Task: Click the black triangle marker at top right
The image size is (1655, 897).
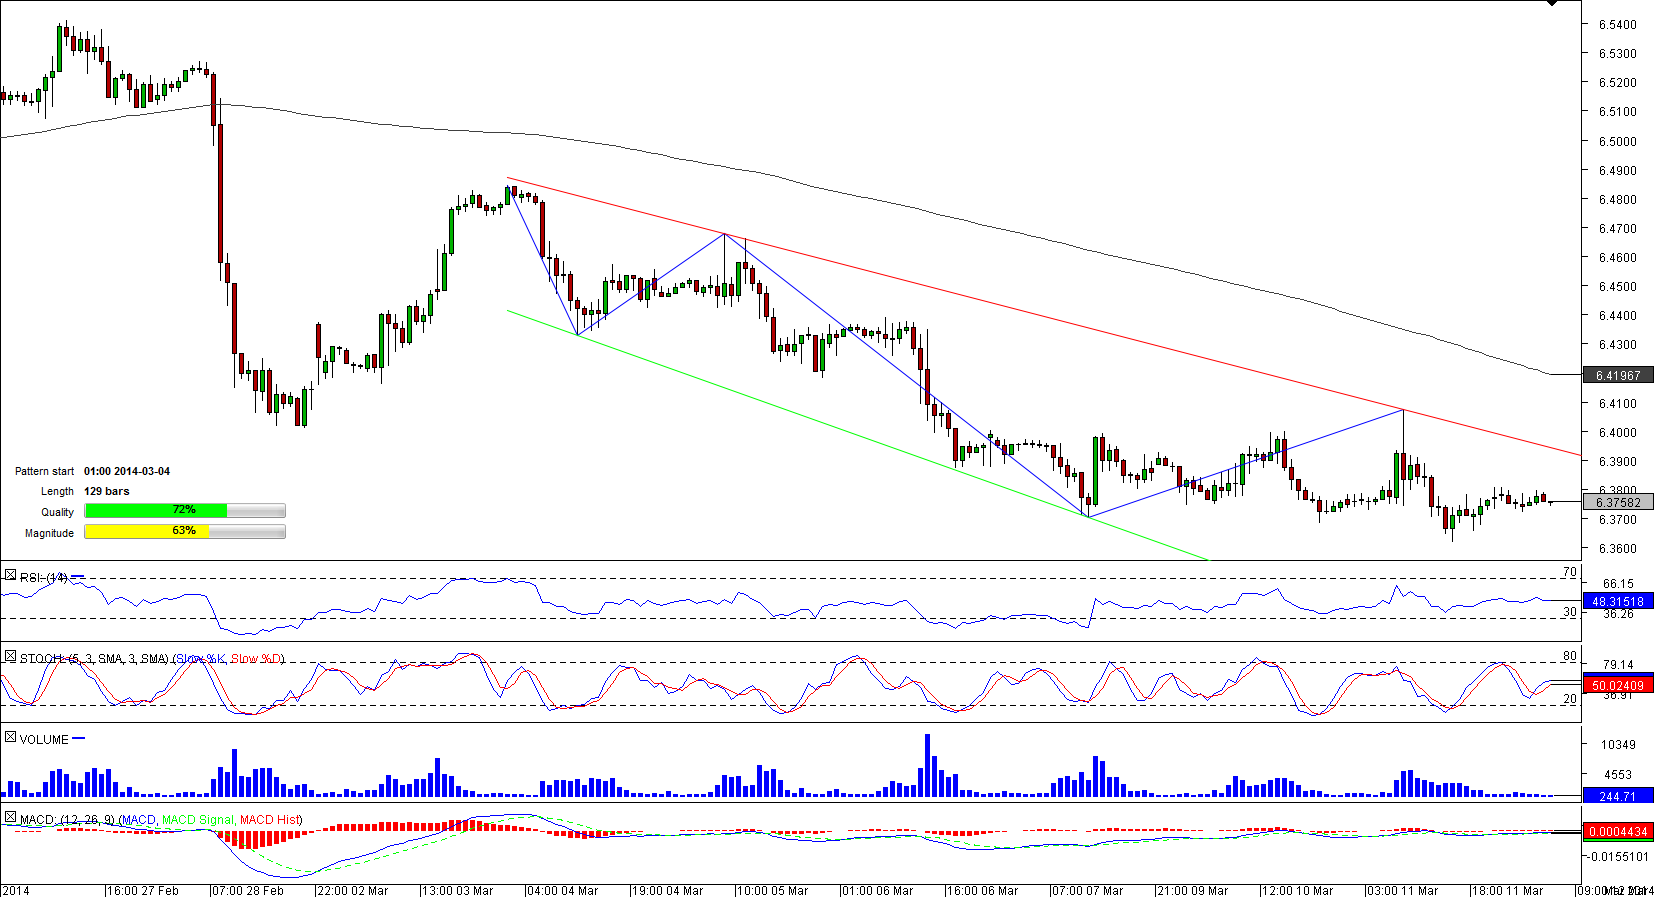Action: 1552,4
